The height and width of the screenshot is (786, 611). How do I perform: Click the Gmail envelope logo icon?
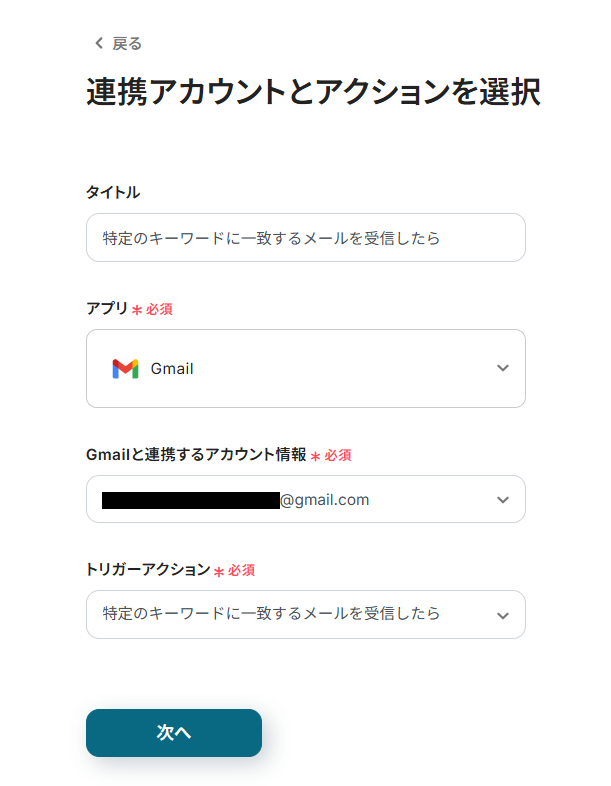click(125, 368)
